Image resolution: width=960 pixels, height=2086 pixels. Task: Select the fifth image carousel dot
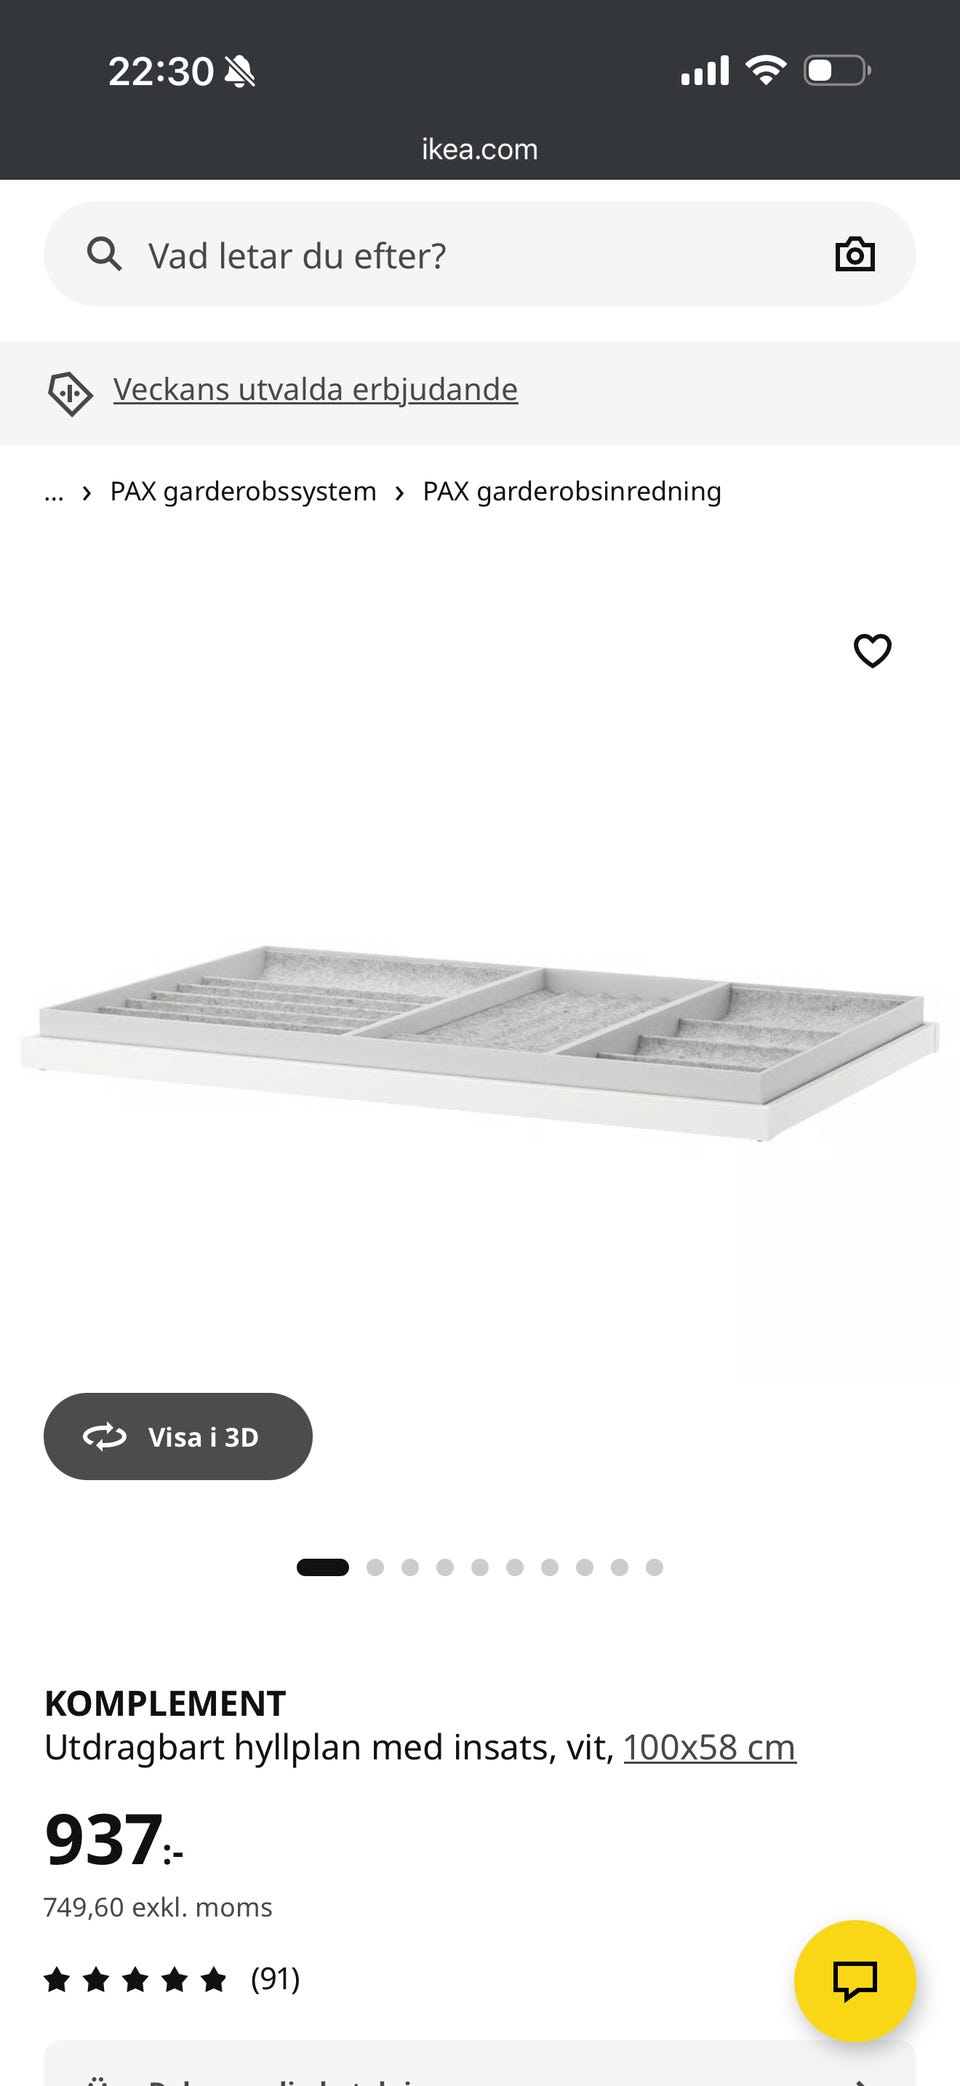(x=480, y=1567)
